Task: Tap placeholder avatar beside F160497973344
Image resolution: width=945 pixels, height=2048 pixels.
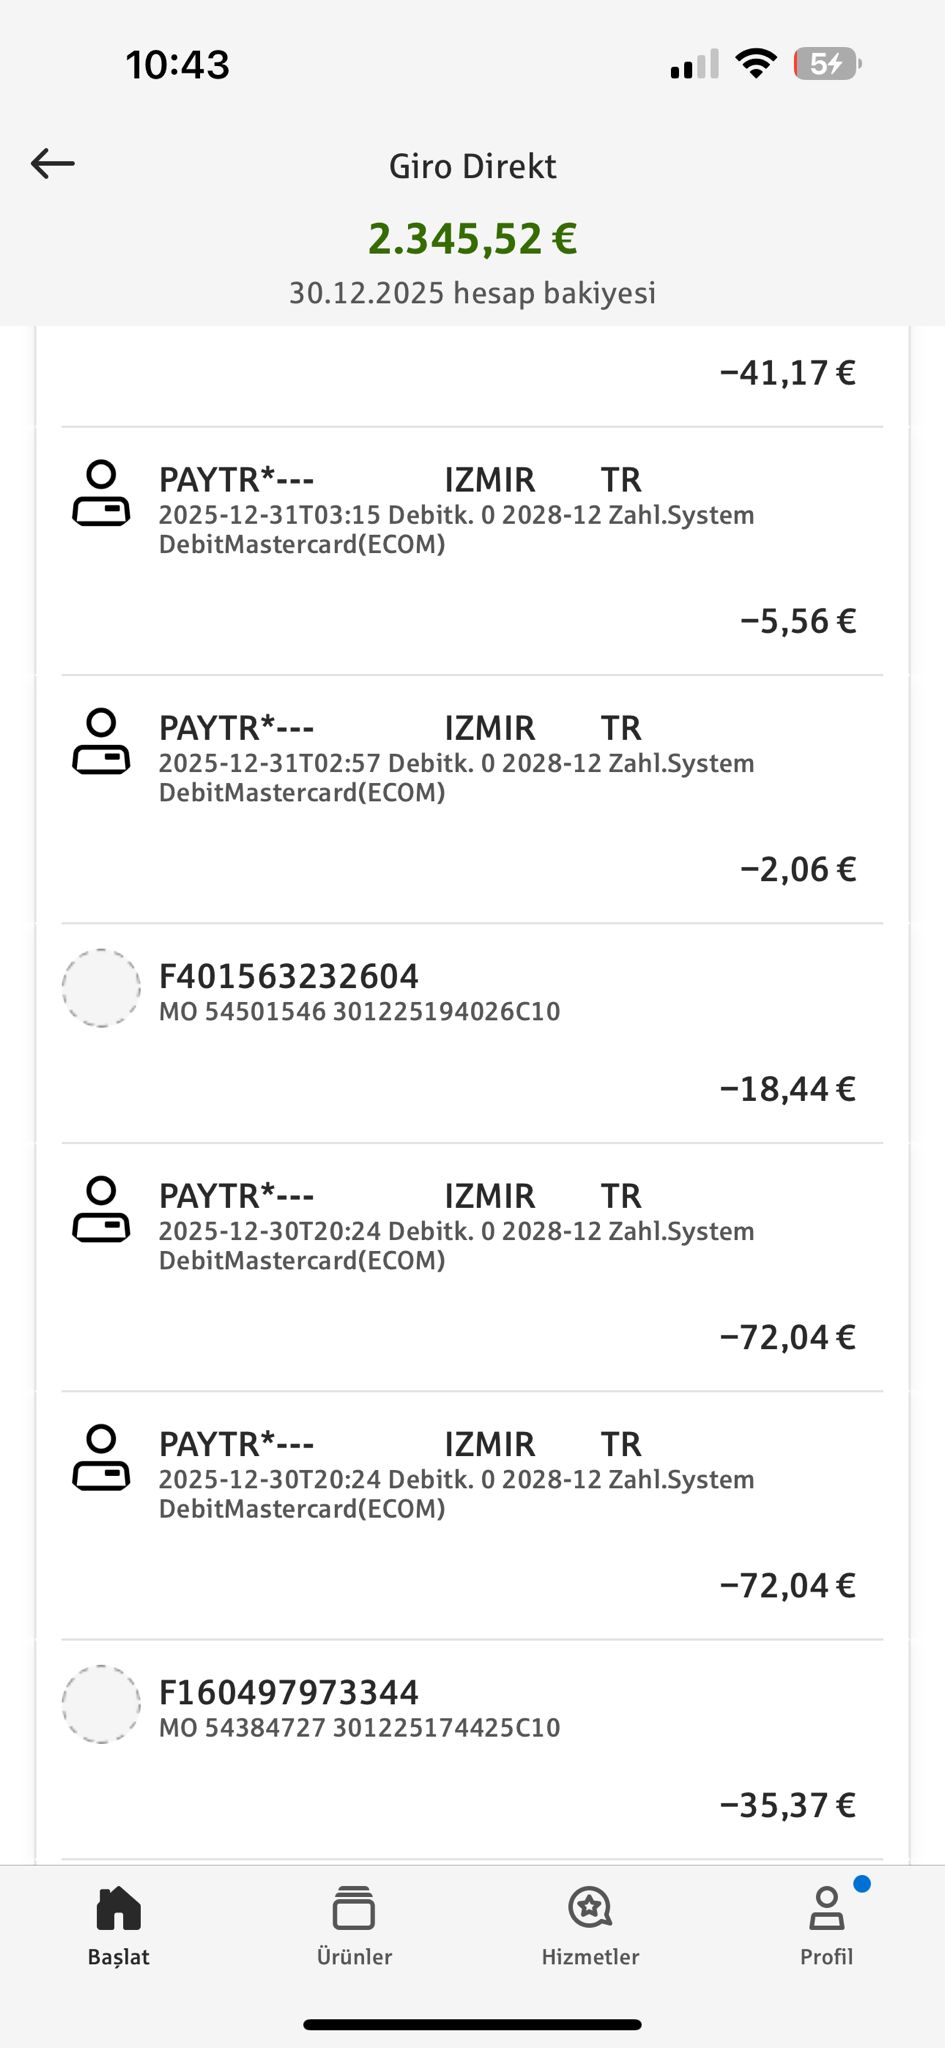Action: click(x=101, y=1704)
